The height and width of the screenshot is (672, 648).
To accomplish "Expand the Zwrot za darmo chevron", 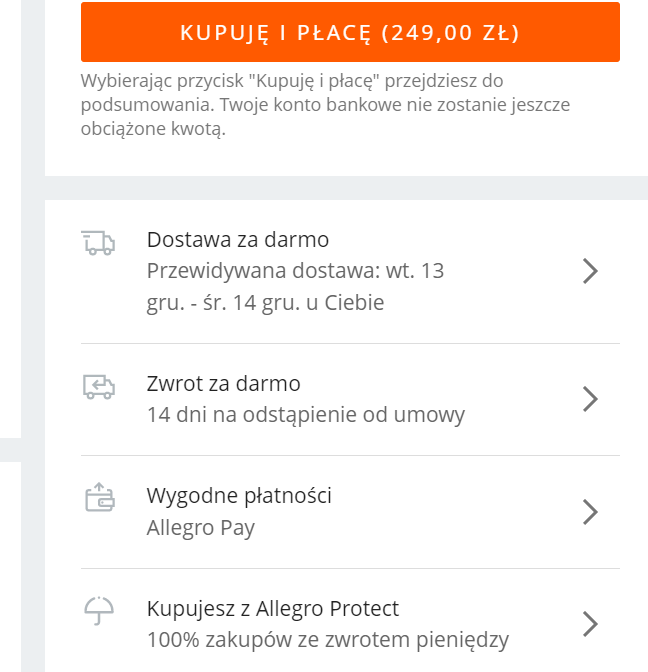I will coord(590,399).
